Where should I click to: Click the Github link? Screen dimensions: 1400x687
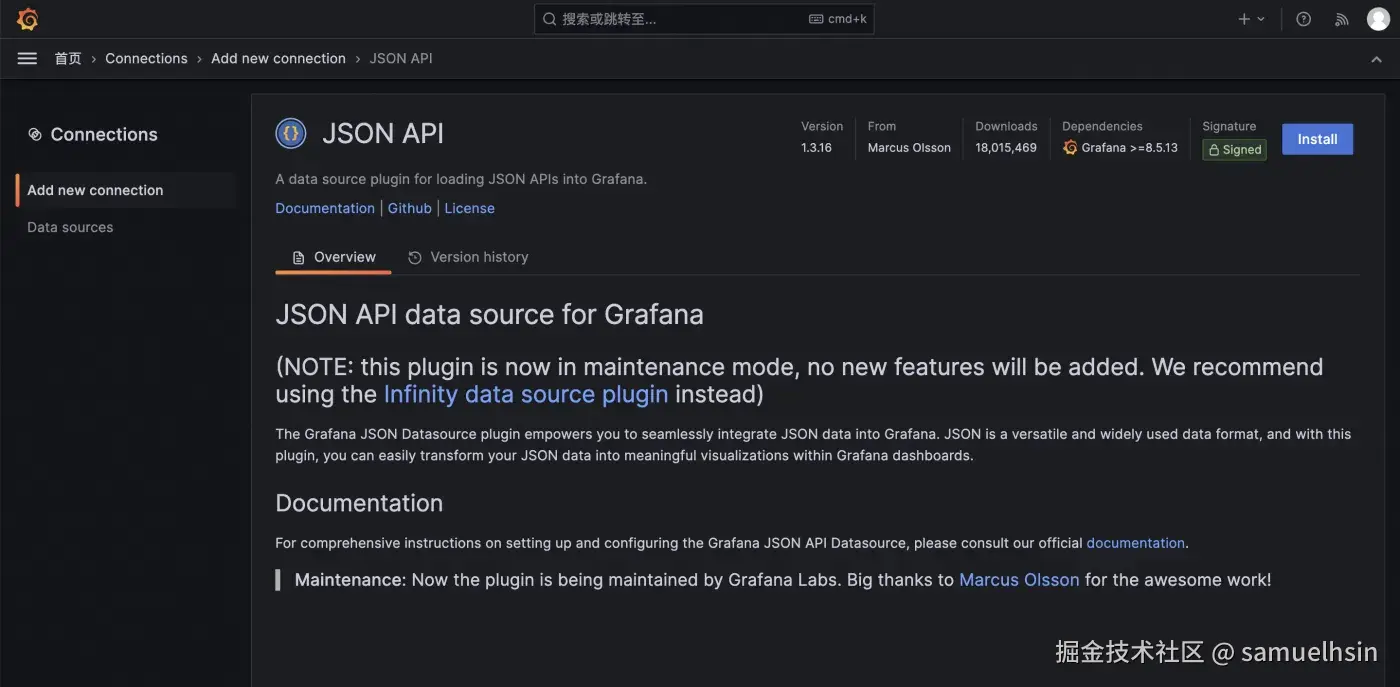click(409, 208)
